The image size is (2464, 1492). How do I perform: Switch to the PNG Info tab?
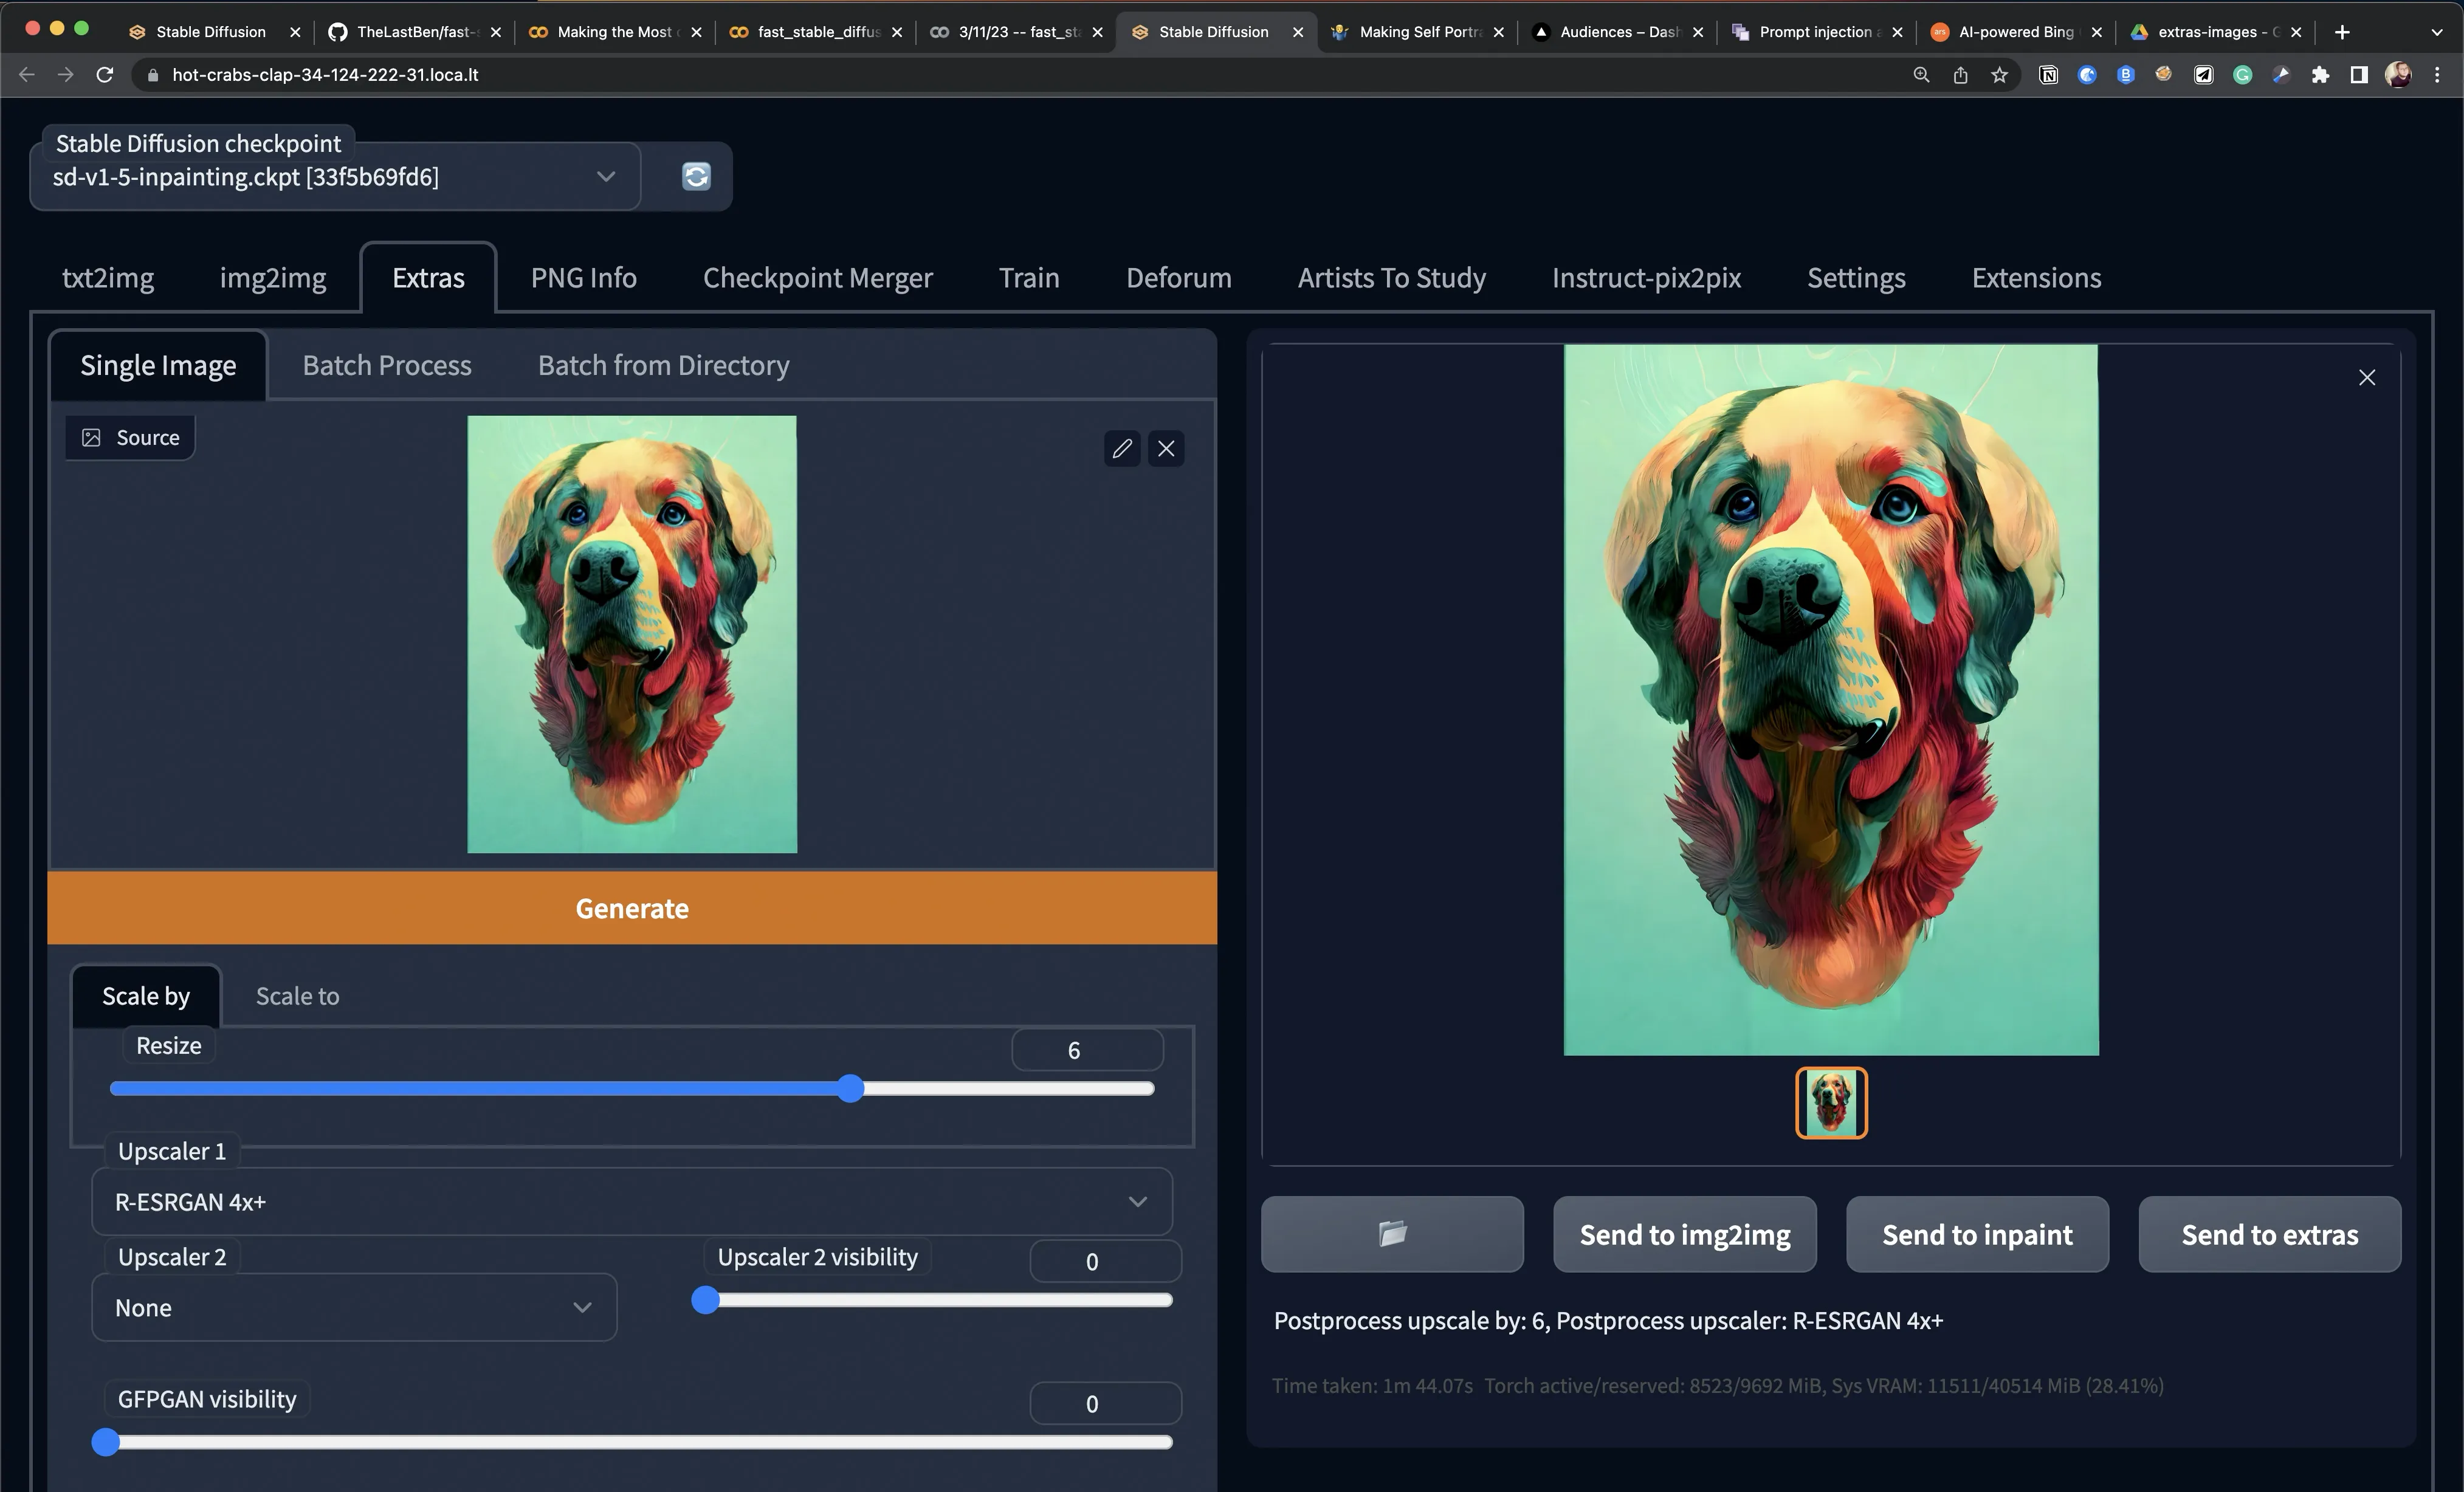click(x=583, y=277)
